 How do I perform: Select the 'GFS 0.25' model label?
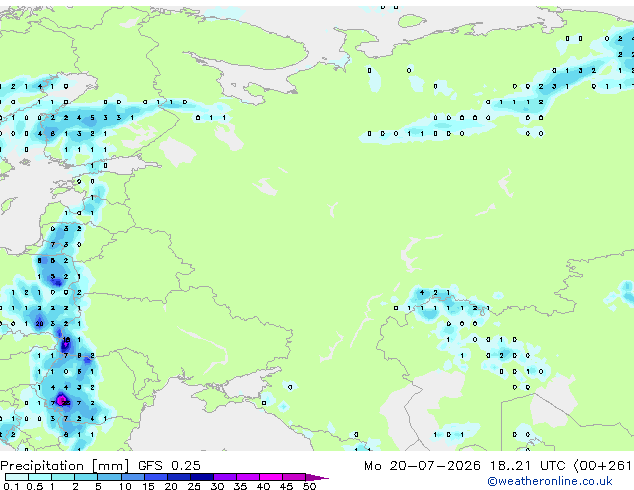click(x=169, y=466)
